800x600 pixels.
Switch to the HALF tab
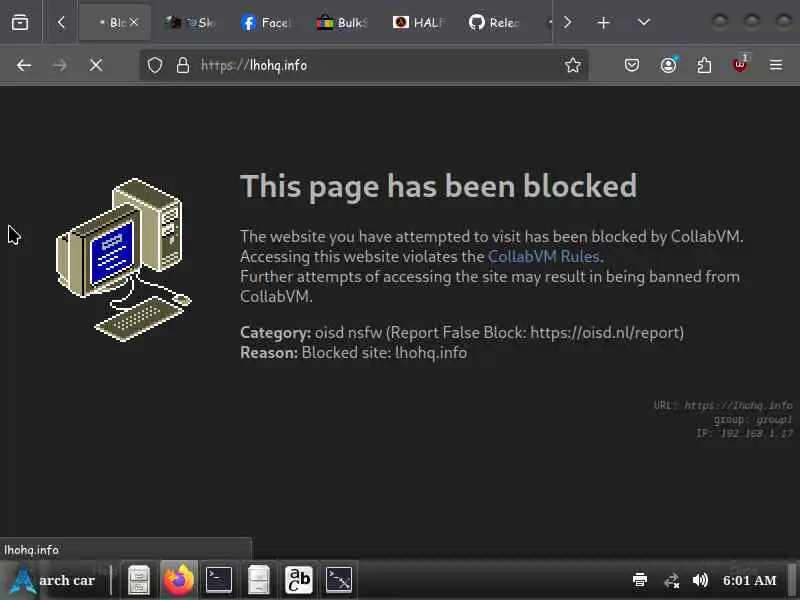point(418,22)
